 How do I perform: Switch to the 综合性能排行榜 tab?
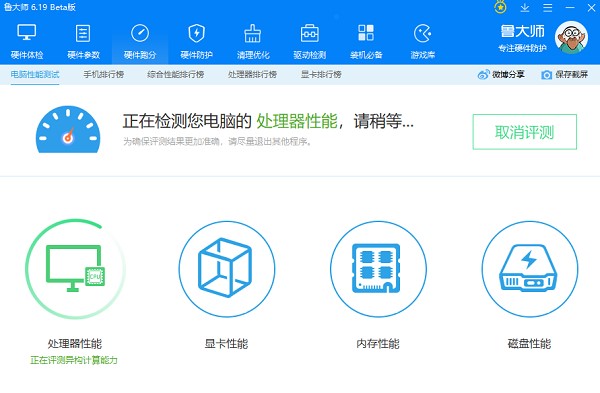(x=176, y=74)
